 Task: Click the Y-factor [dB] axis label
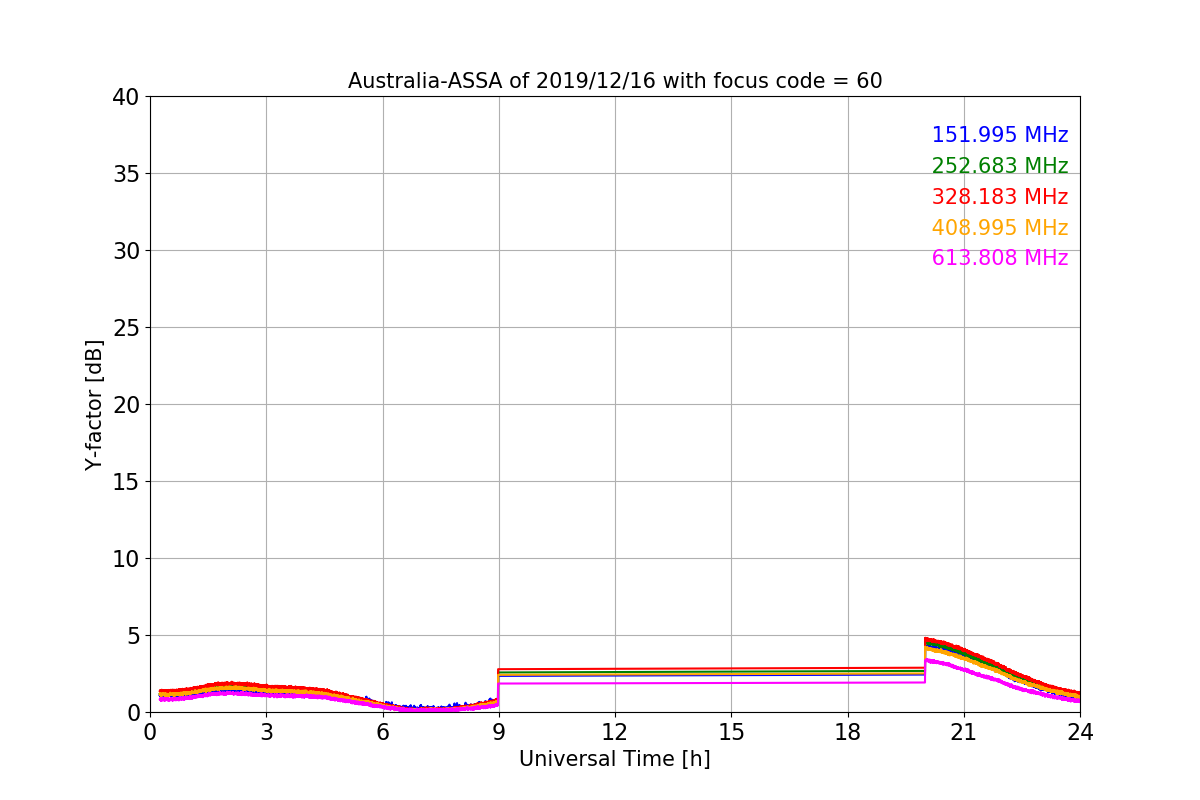94,404
